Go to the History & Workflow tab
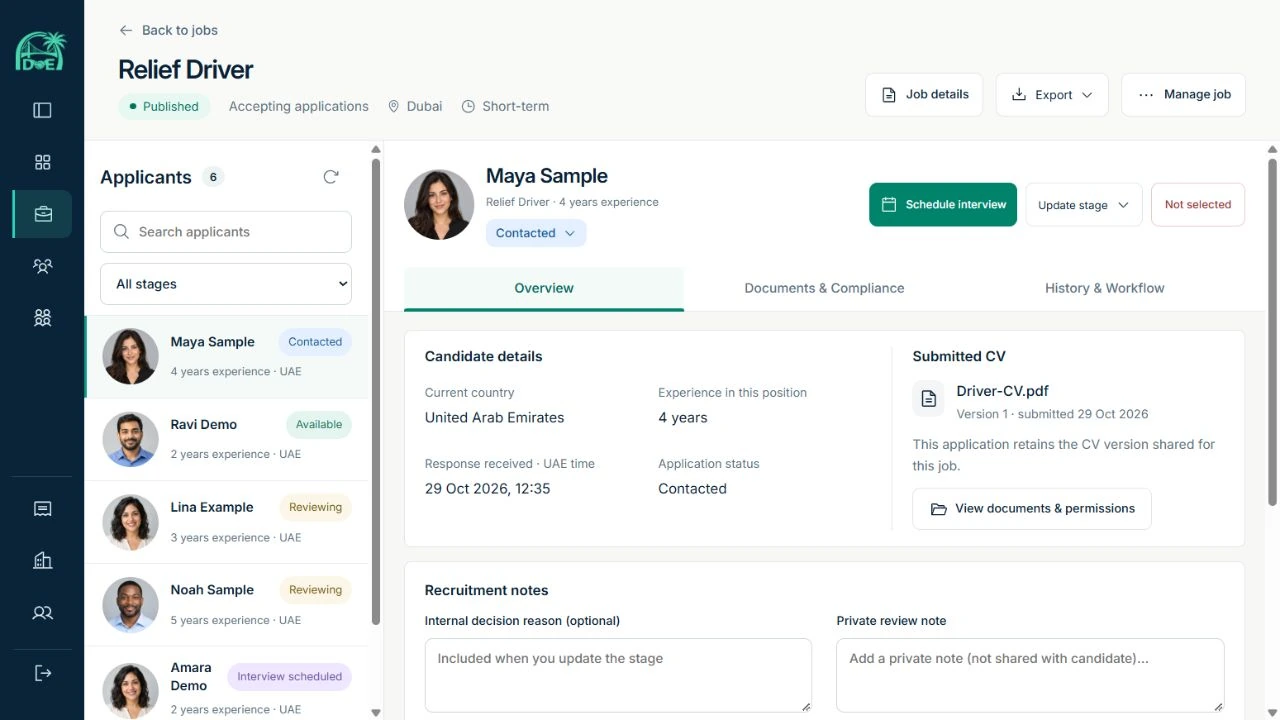This screenshot has width=1280, height=720. pos(1105,288)
